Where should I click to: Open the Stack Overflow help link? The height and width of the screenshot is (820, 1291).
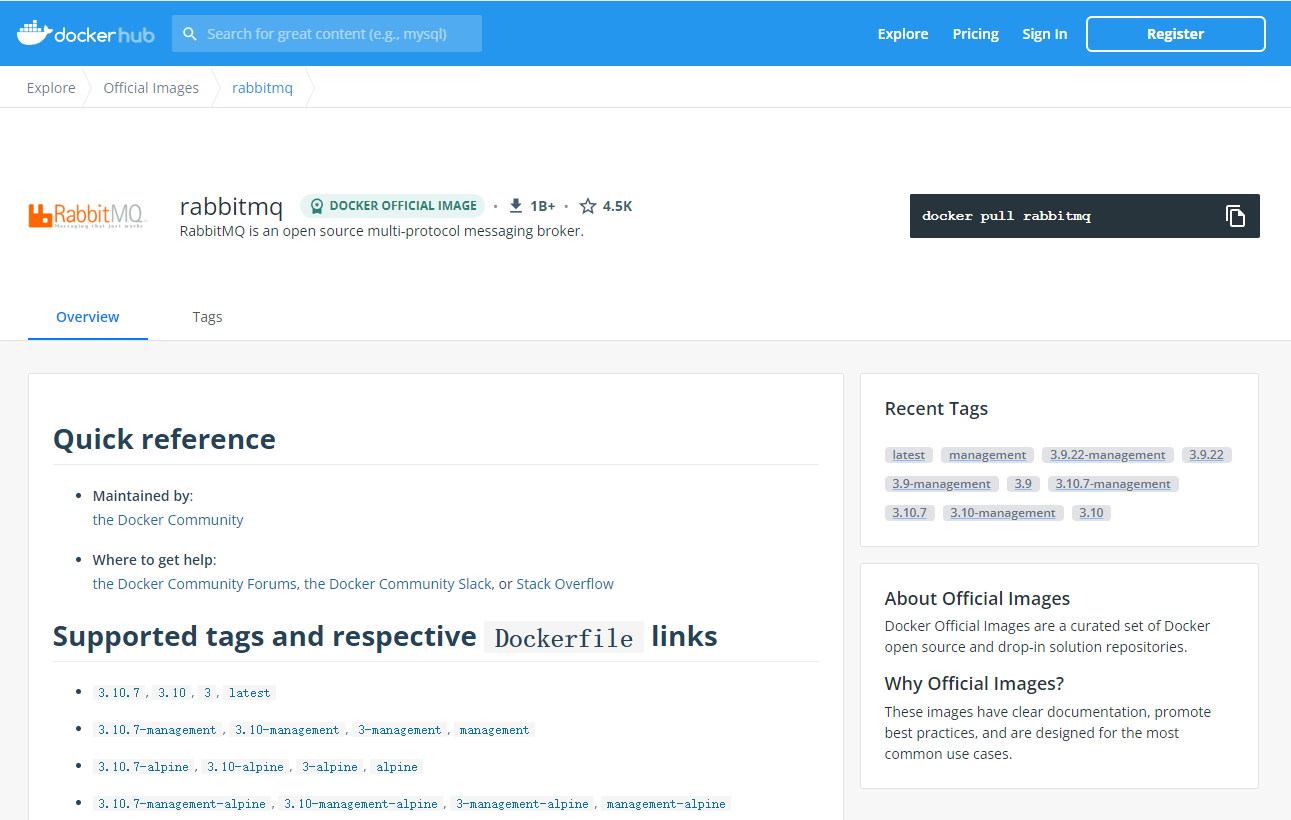point(565,584)
